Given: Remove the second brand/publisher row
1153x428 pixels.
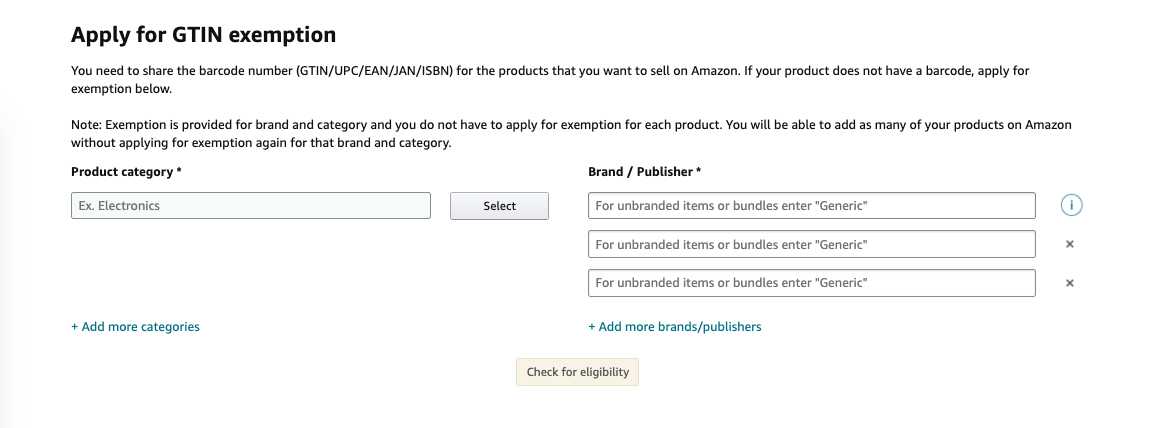Looking at the screenshot, I should [x=1070, y=244].
